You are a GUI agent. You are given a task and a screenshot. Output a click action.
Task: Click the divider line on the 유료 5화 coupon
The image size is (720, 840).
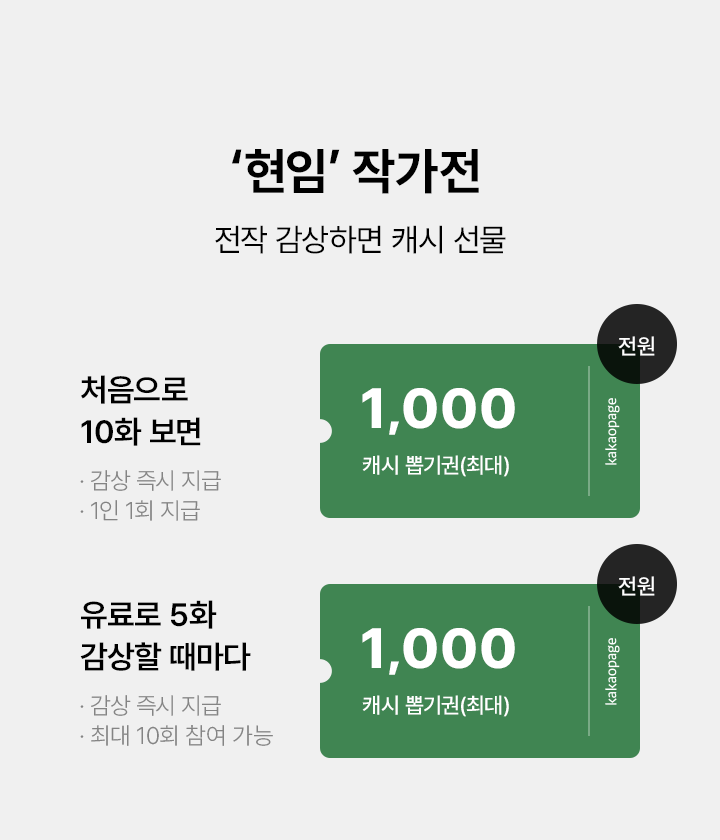pos(589,671)
